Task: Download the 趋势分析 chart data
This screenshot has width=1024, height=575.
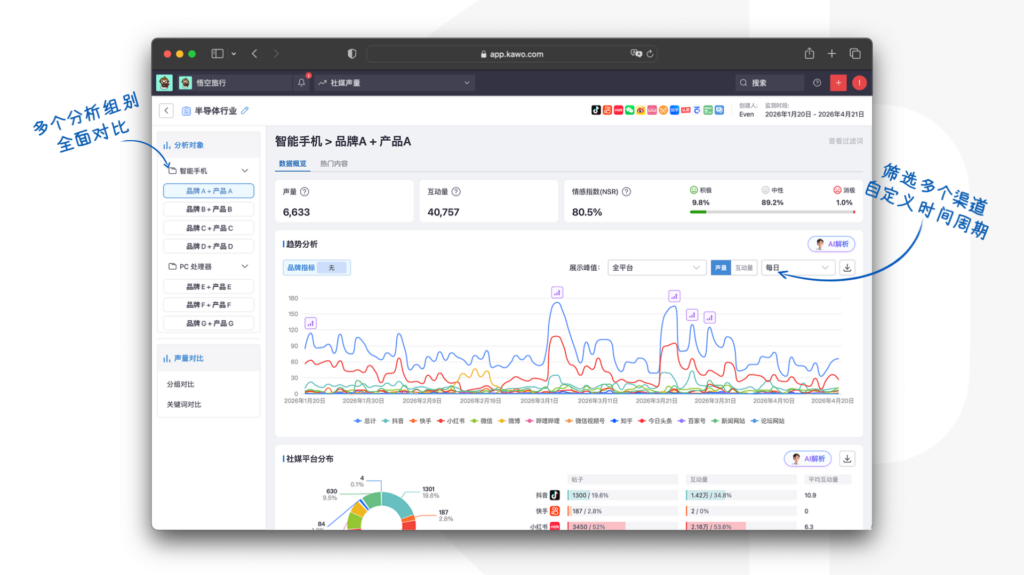Action: point(847,268)
